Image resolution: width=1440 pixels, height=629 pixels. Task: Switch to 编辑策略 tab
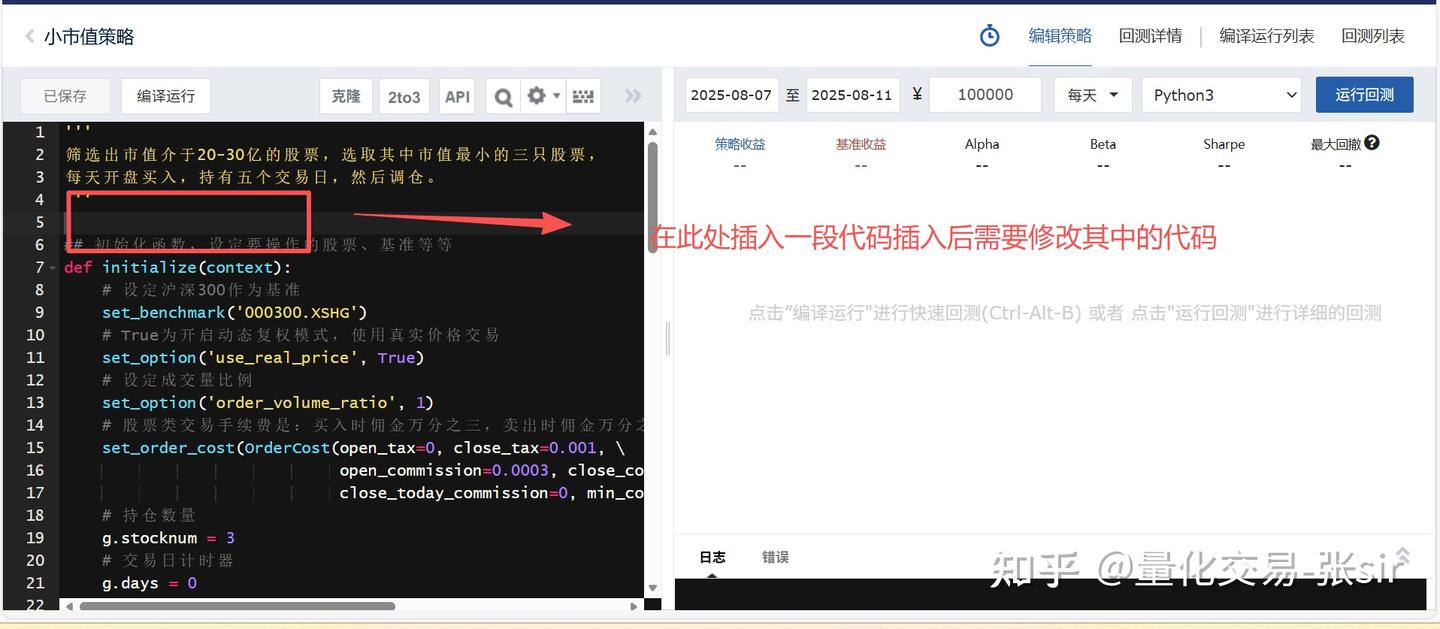click(x=1060, y=36)
